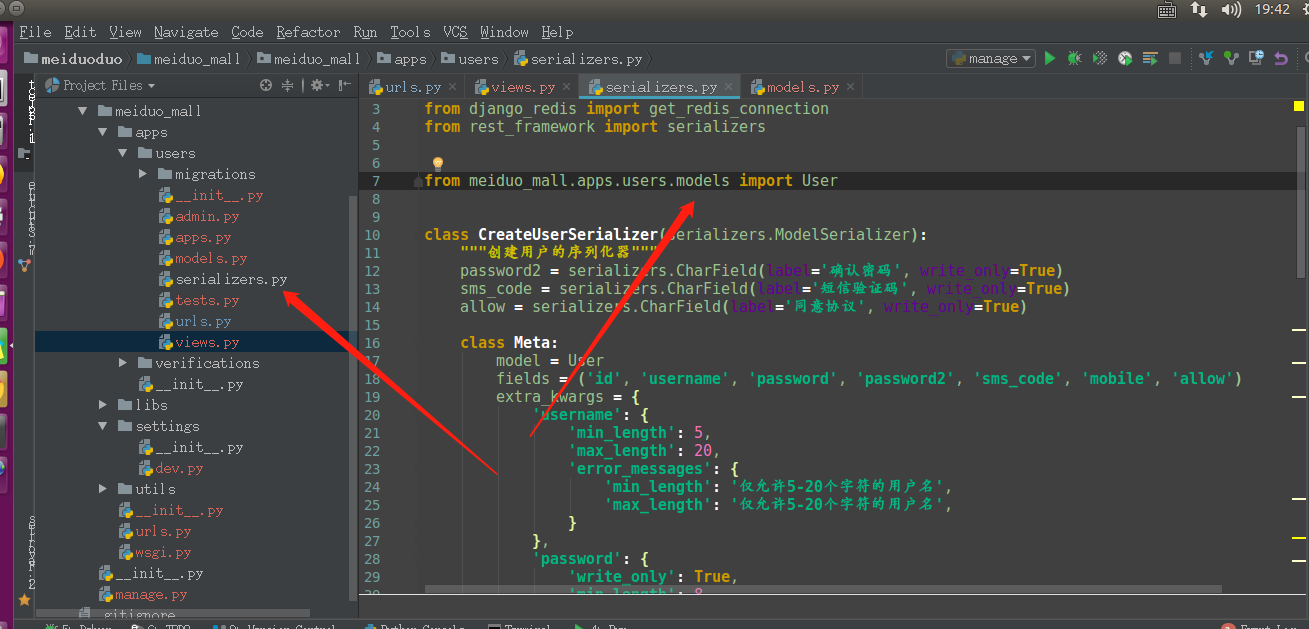The image size is (1309, 629).
Task: Click the gray stop button
Action: (1175, 58)
